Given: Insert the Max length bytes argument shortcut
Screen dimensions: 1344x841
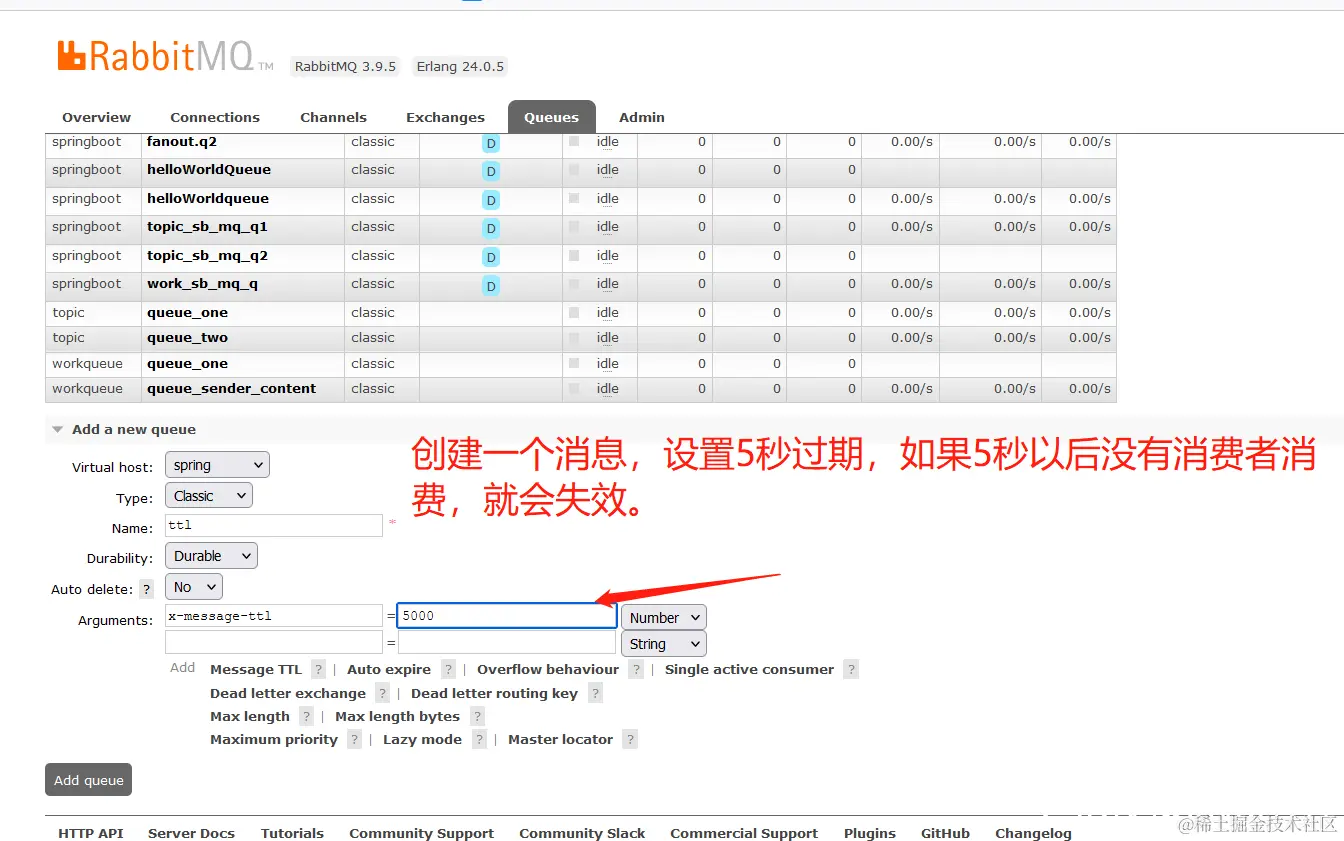Looking at the screenshot, I should coord(397,716).
